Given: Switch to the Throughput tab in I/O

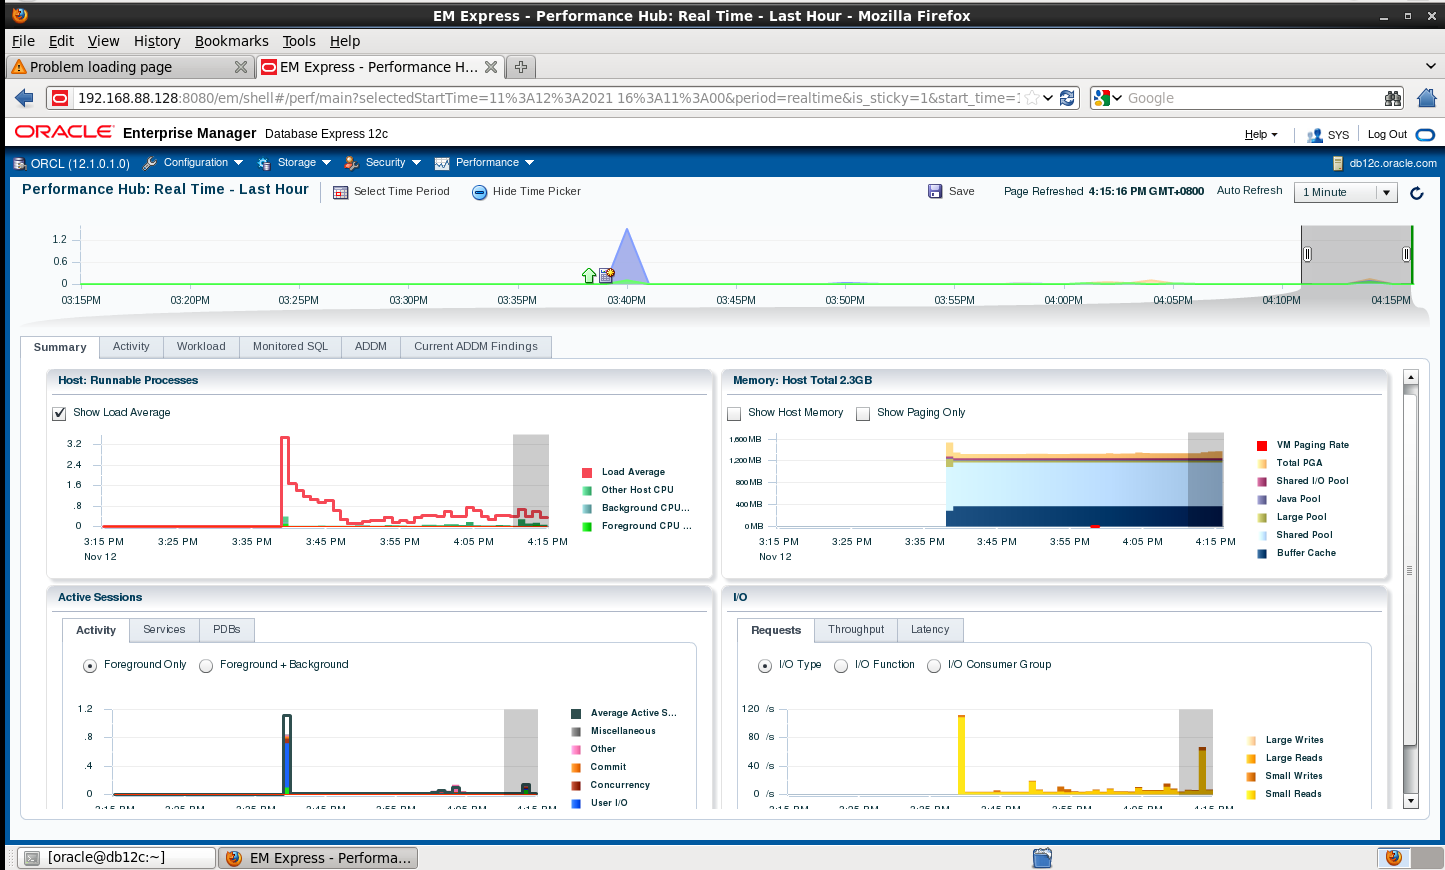Looking at the screenshot, I should [x=856, y=630].
